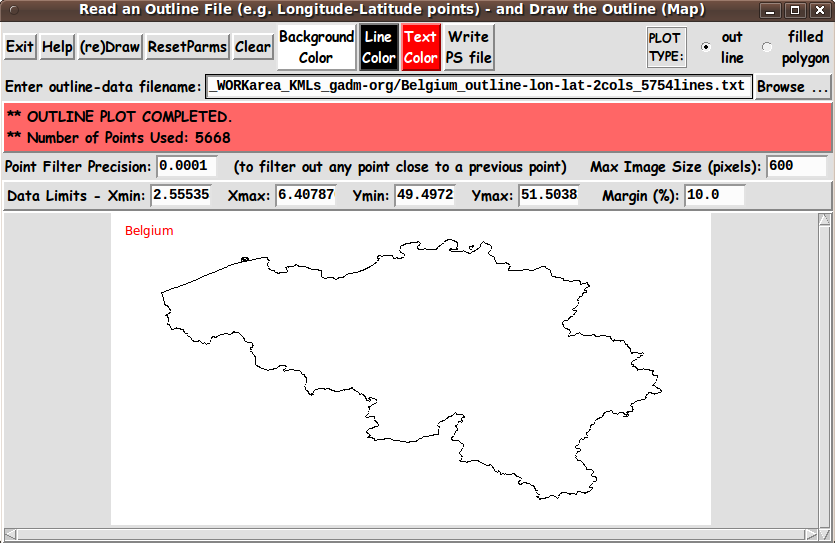This screenshot has width=835, height=543.
Task: Click the Xmin data limit field
Action: coord(181,195)
